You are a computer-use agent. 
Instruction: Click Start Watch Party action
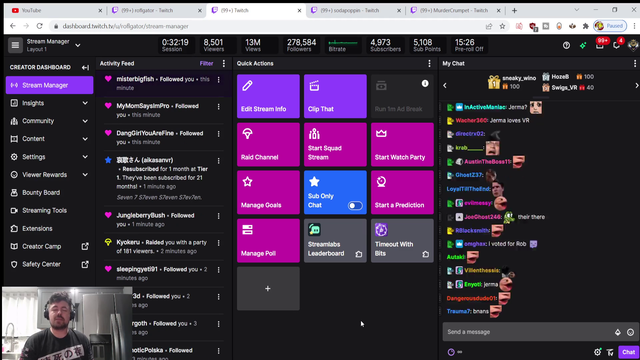pyautogui.click(x=402, y=144)
